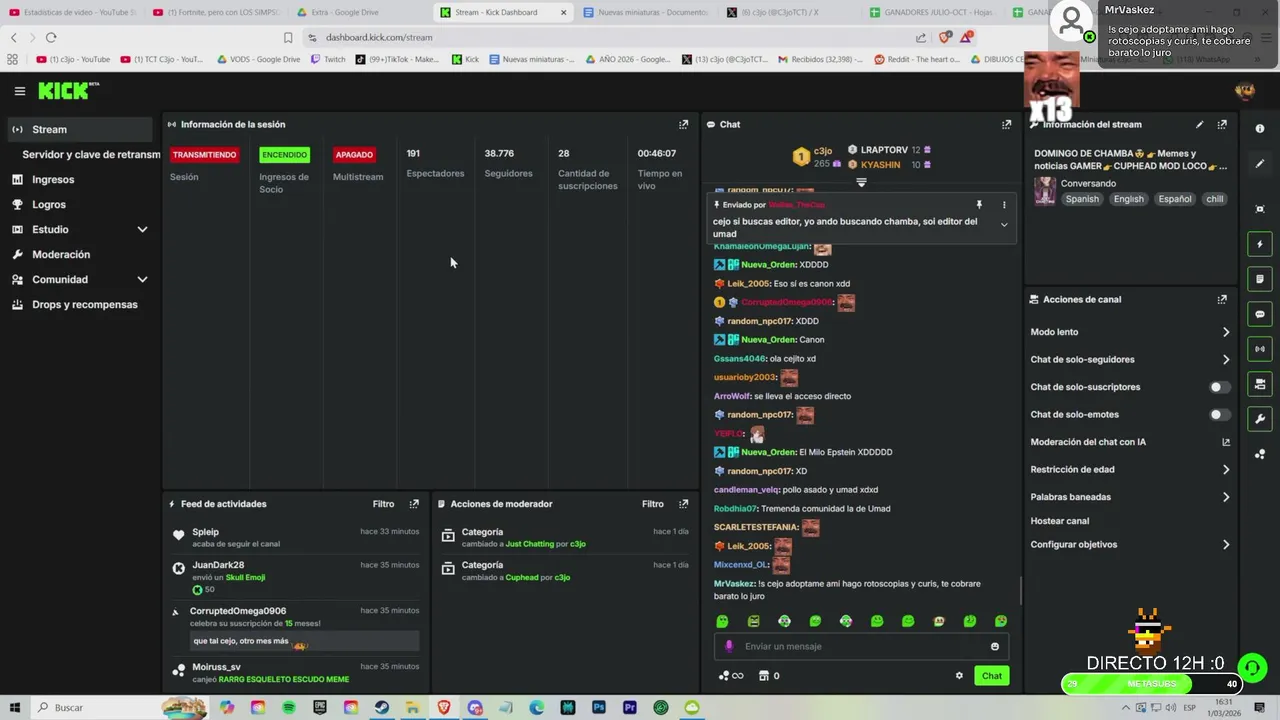Select Stream in the left sidebar
Viewport: 1280px width, 720px height.
[81, 129]
